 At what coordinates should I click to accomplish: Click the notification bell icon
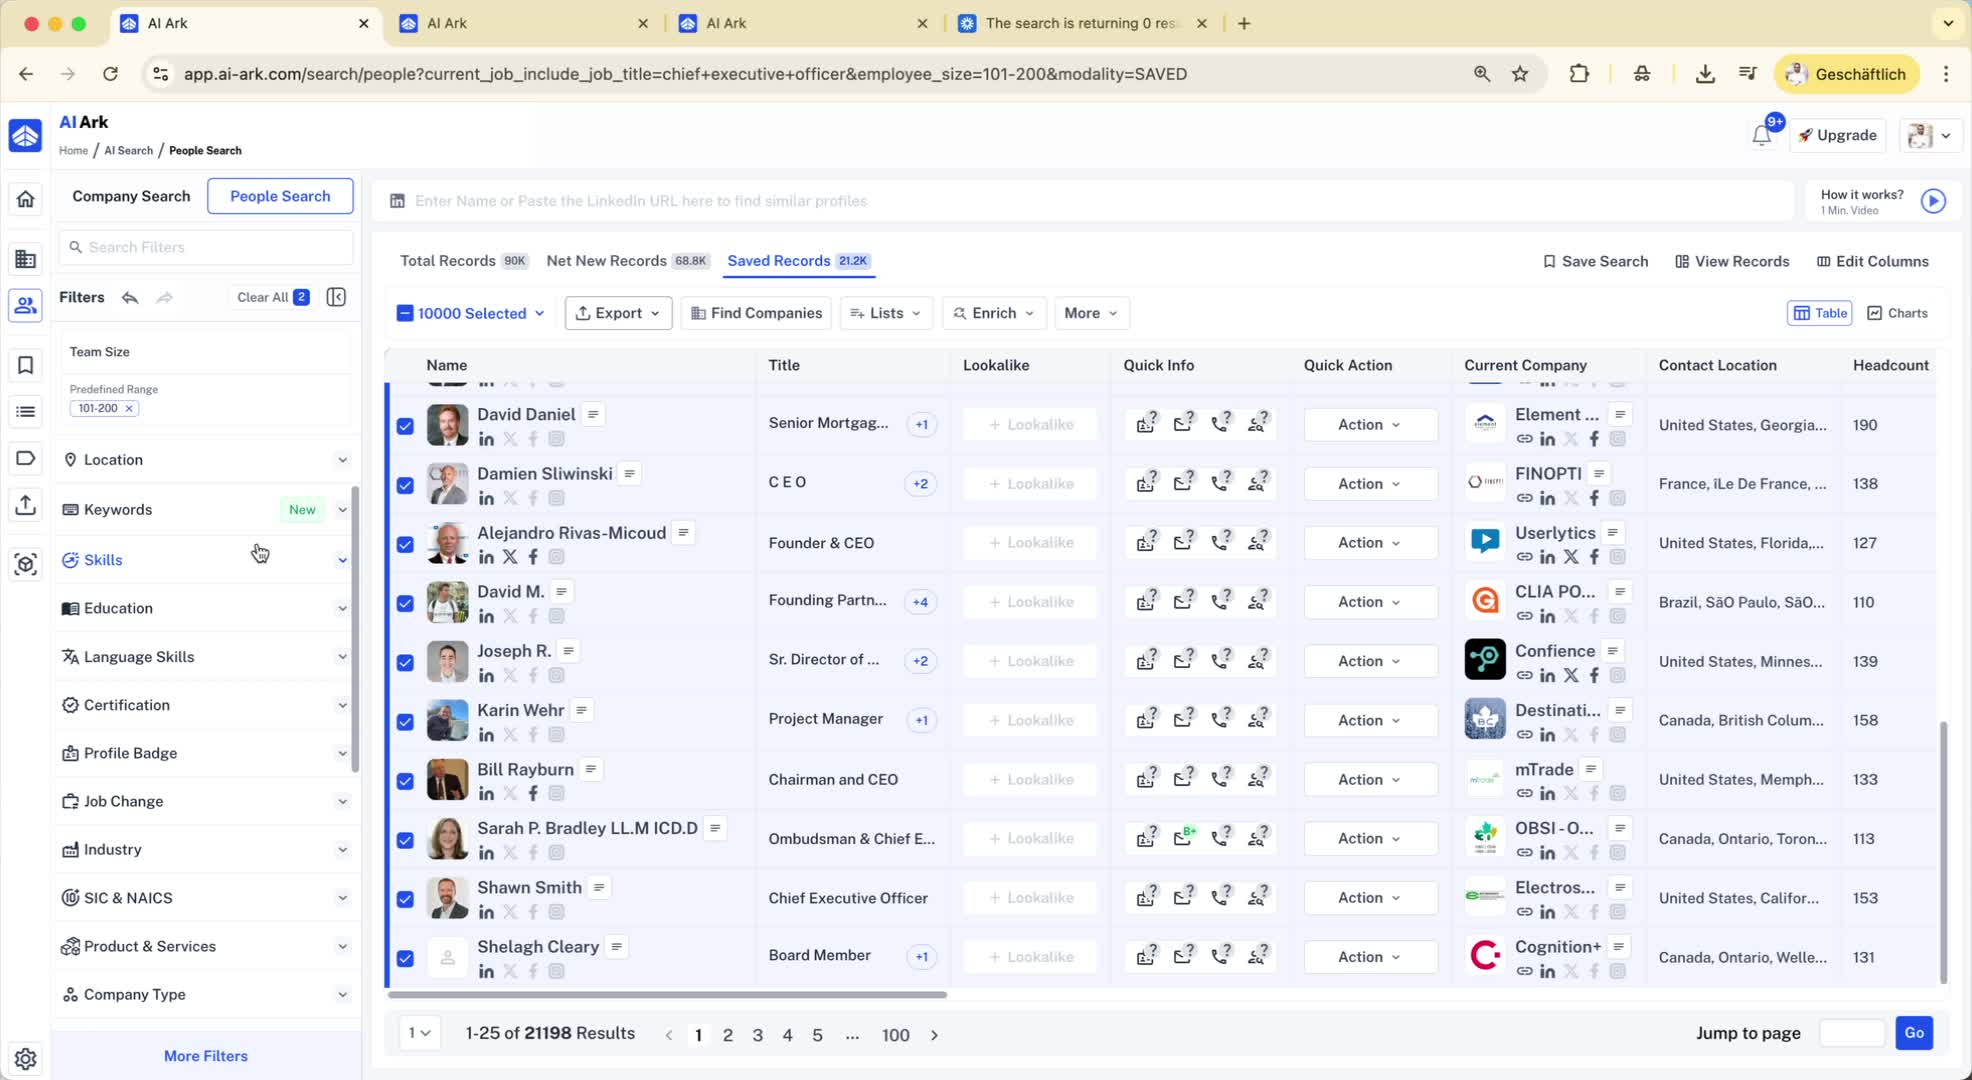(1761, 136)
